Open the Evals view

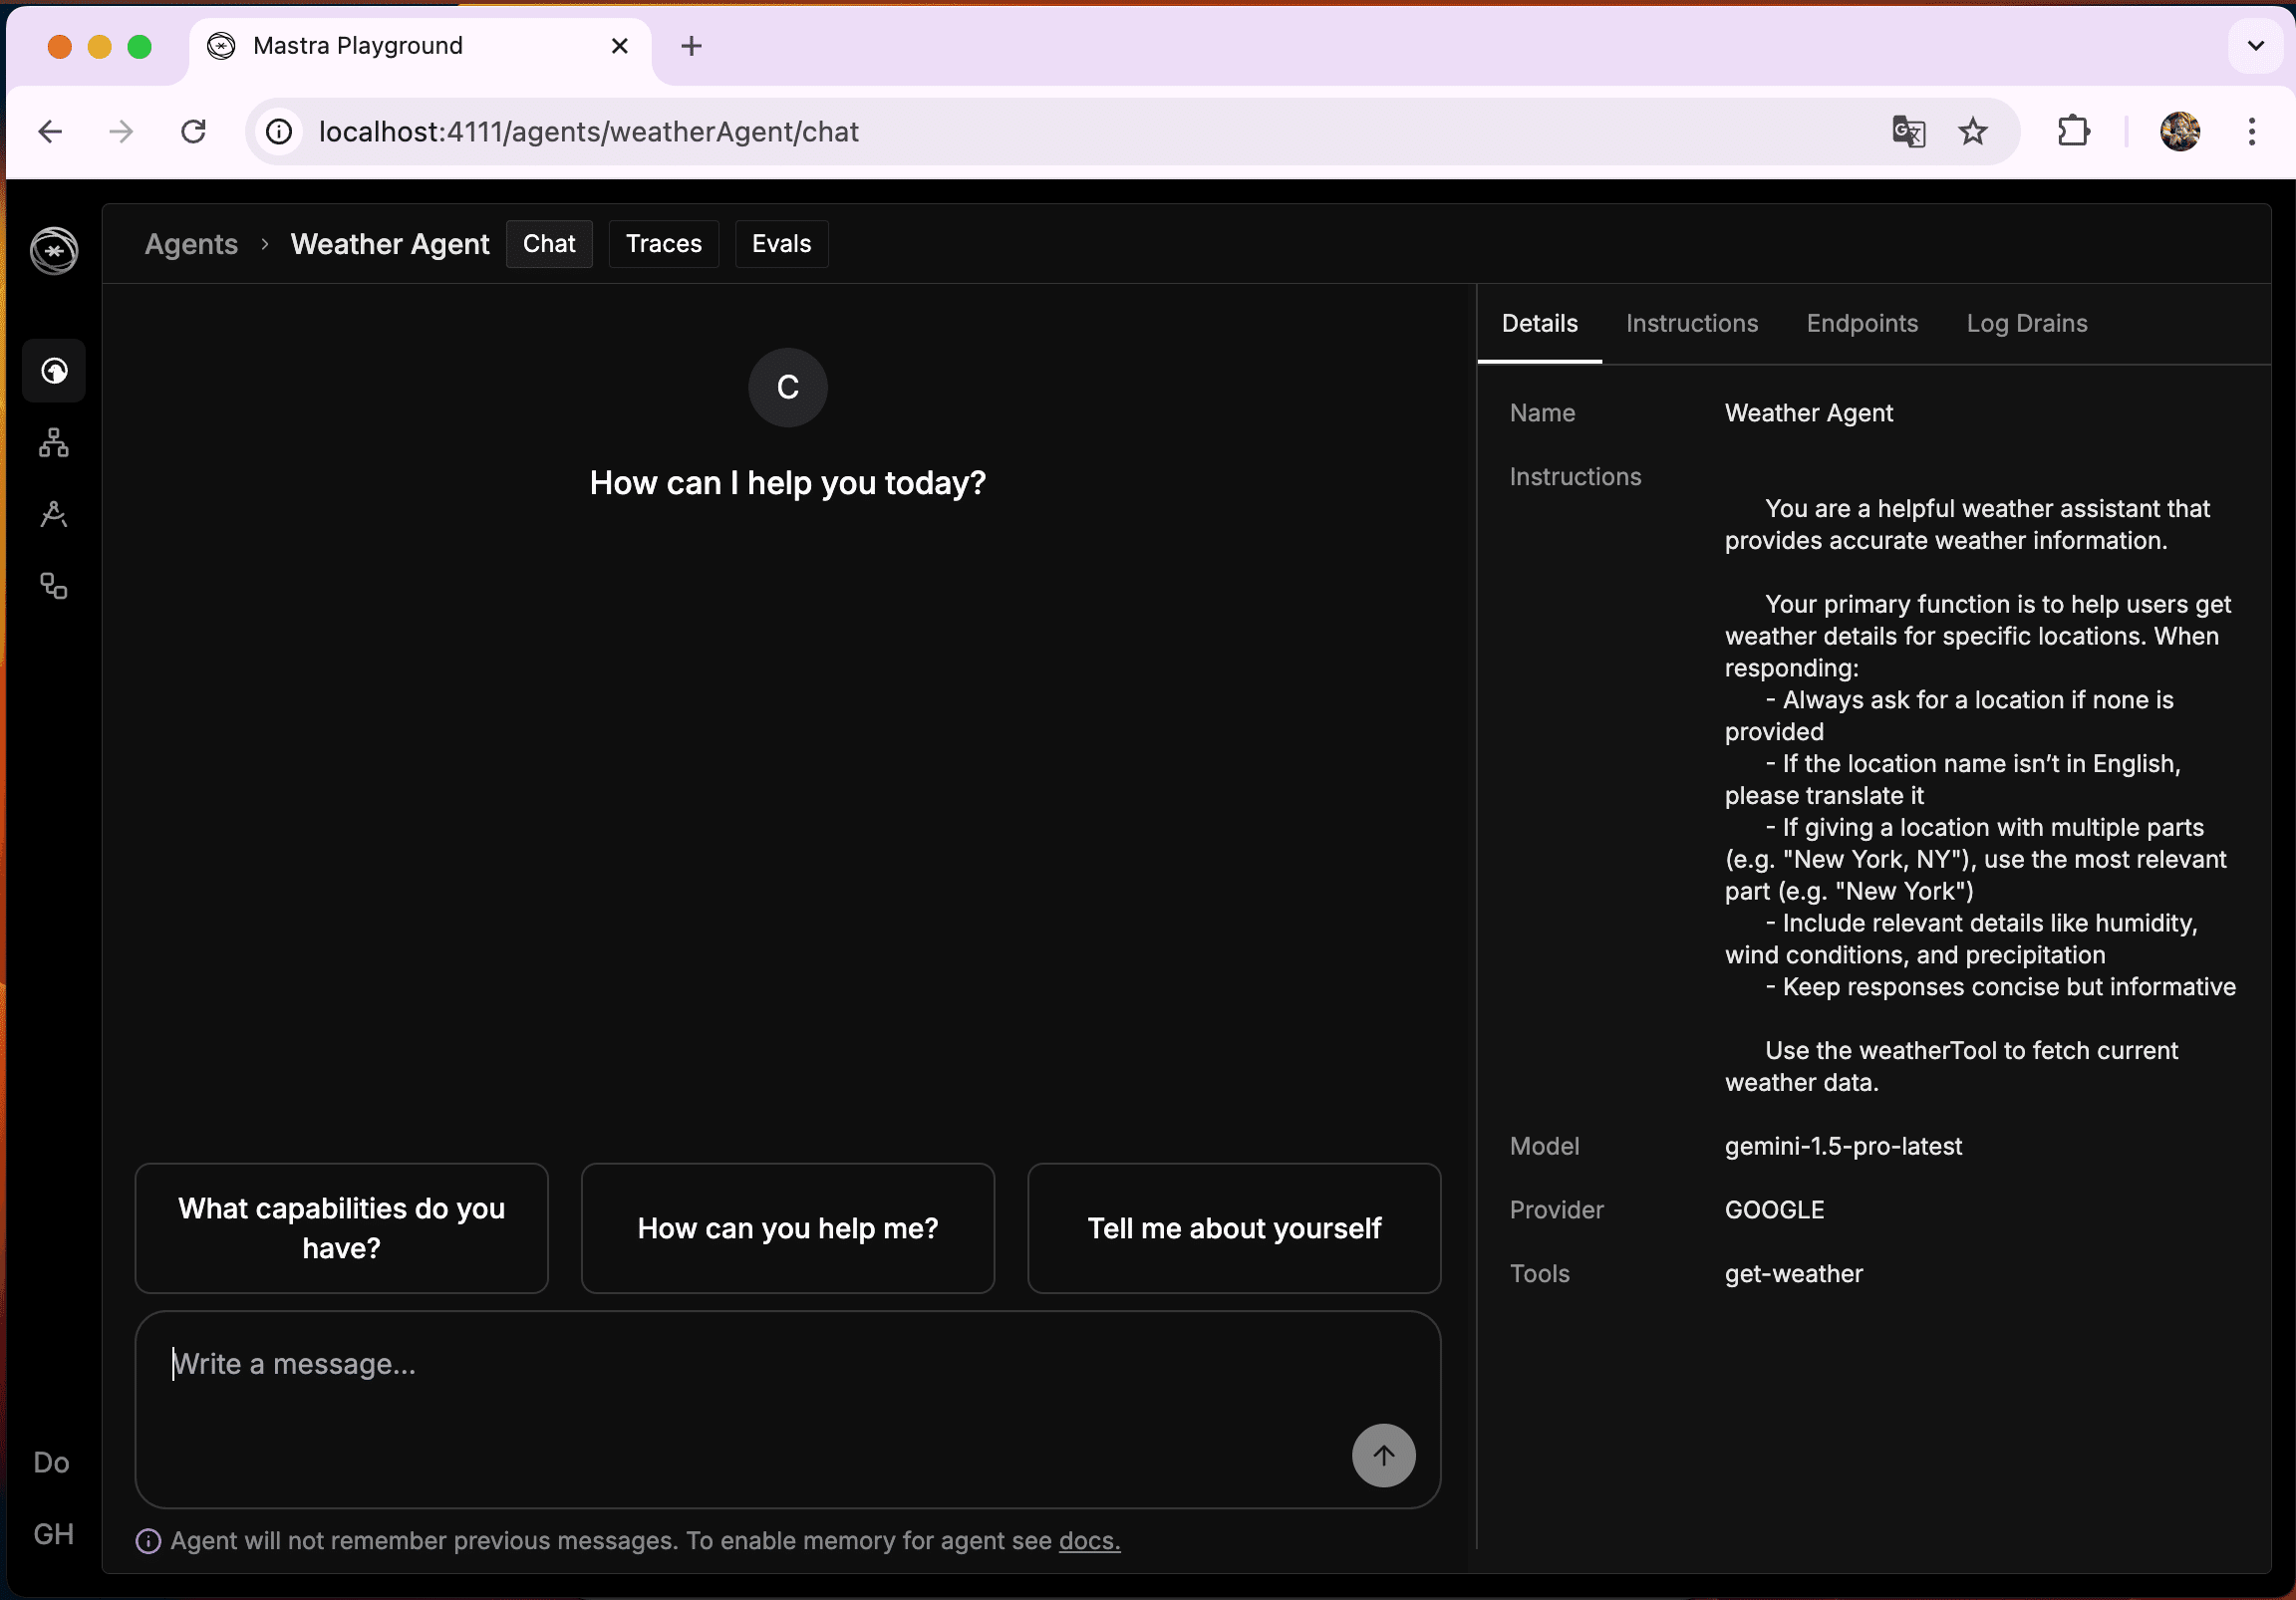[781, 244]
